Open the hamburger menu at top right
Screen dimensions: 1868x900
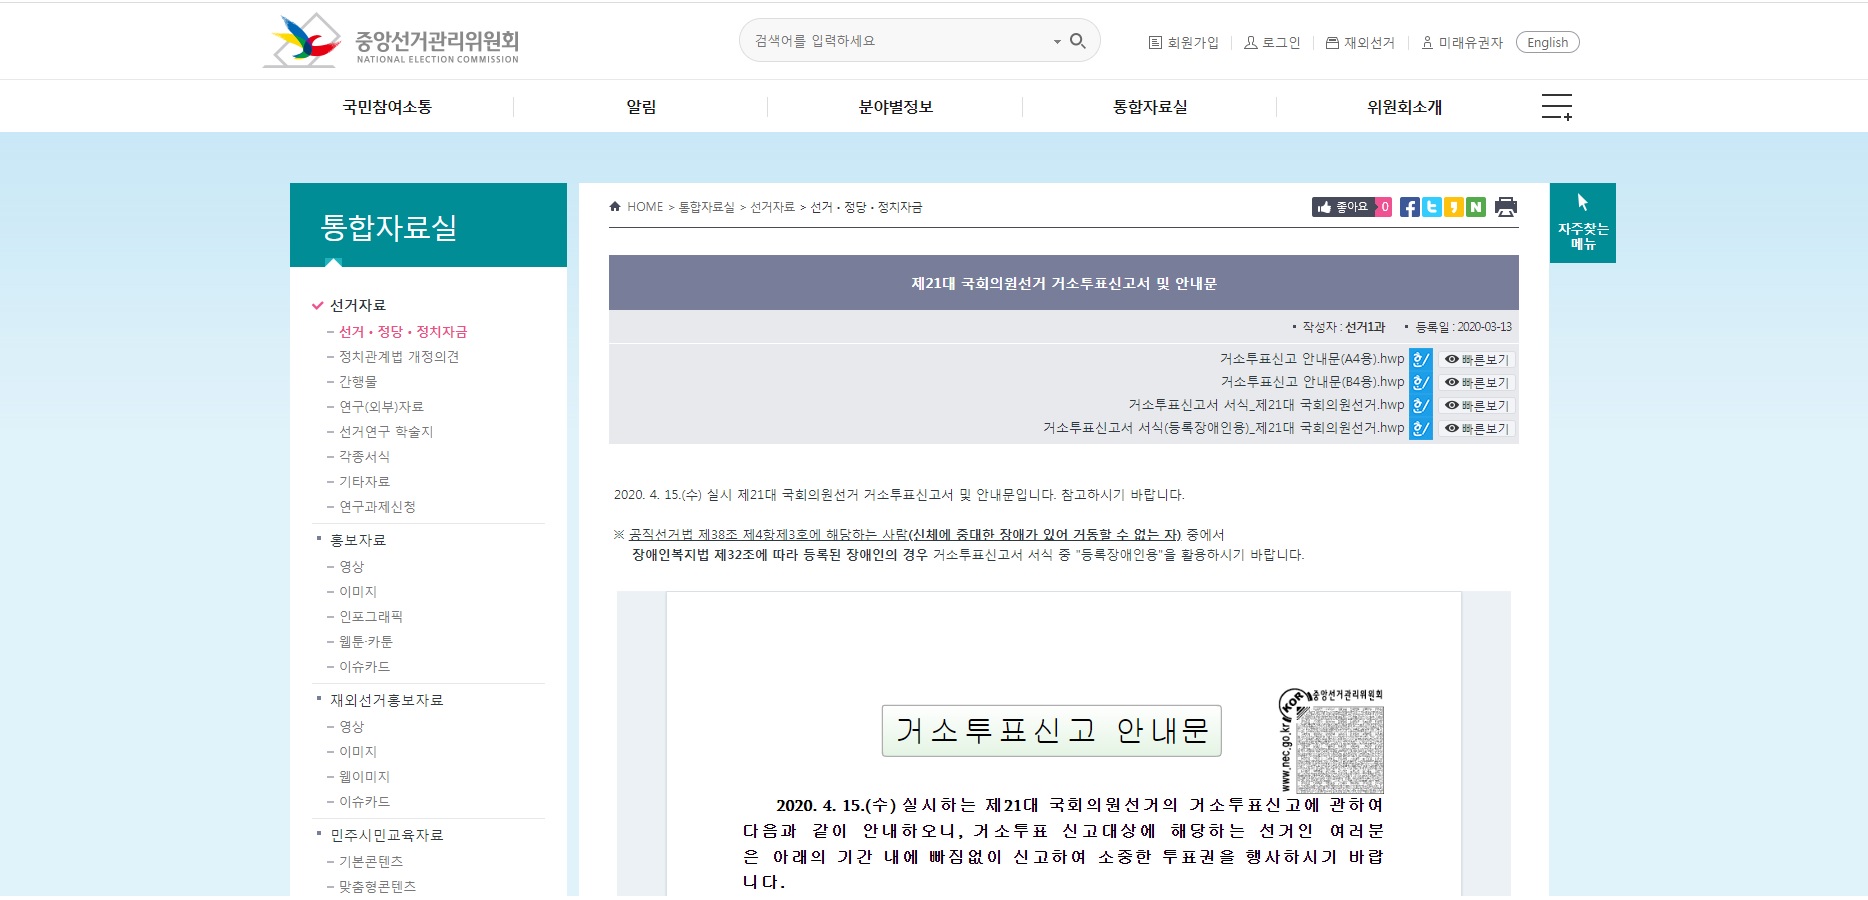tap(1556, 106)
